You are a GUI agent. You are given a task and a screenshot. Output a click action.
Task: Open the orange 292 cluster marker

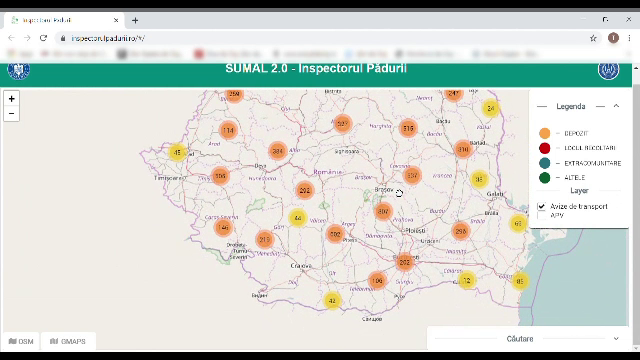304,190
